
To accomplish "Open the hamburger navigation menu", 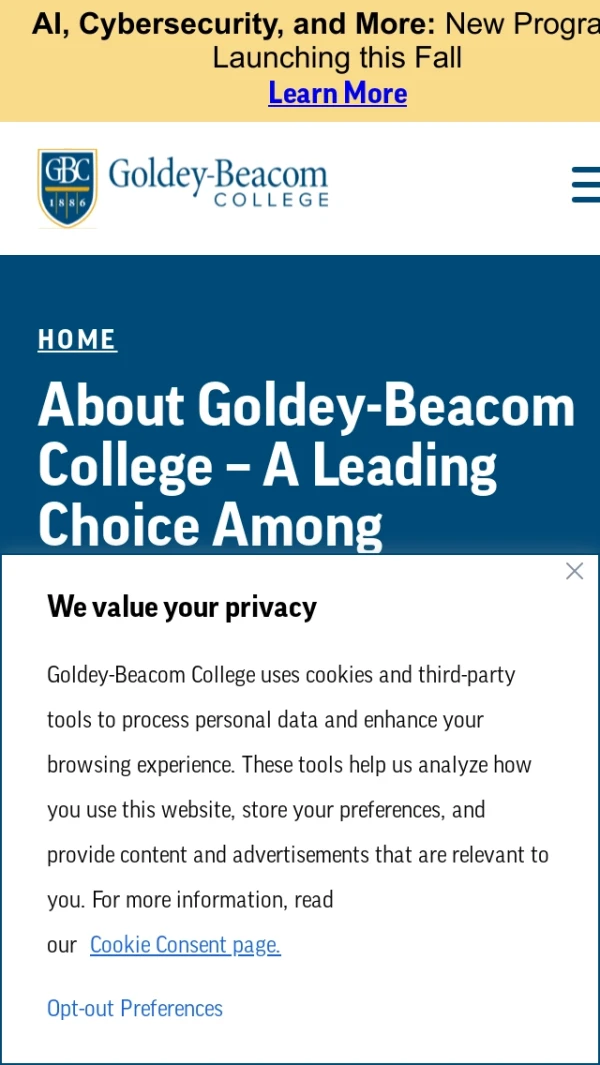I will coord(585,185).
